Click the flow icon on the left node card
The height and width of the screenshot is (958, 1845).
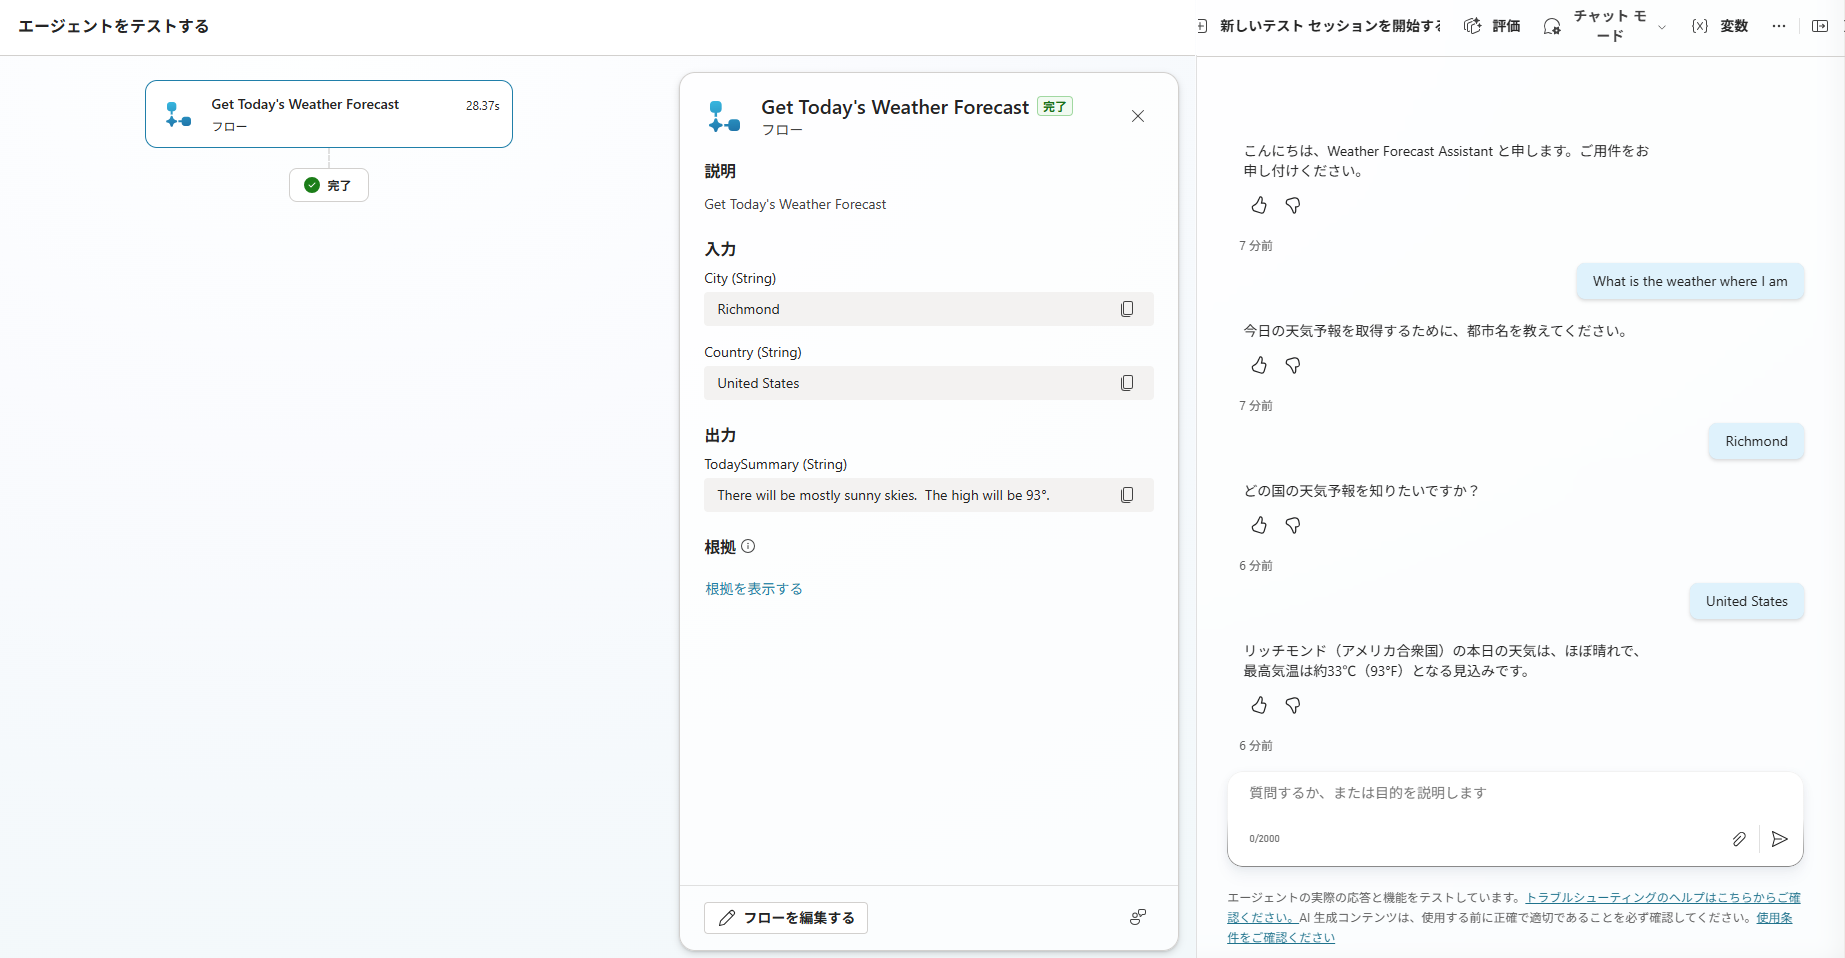178,114
